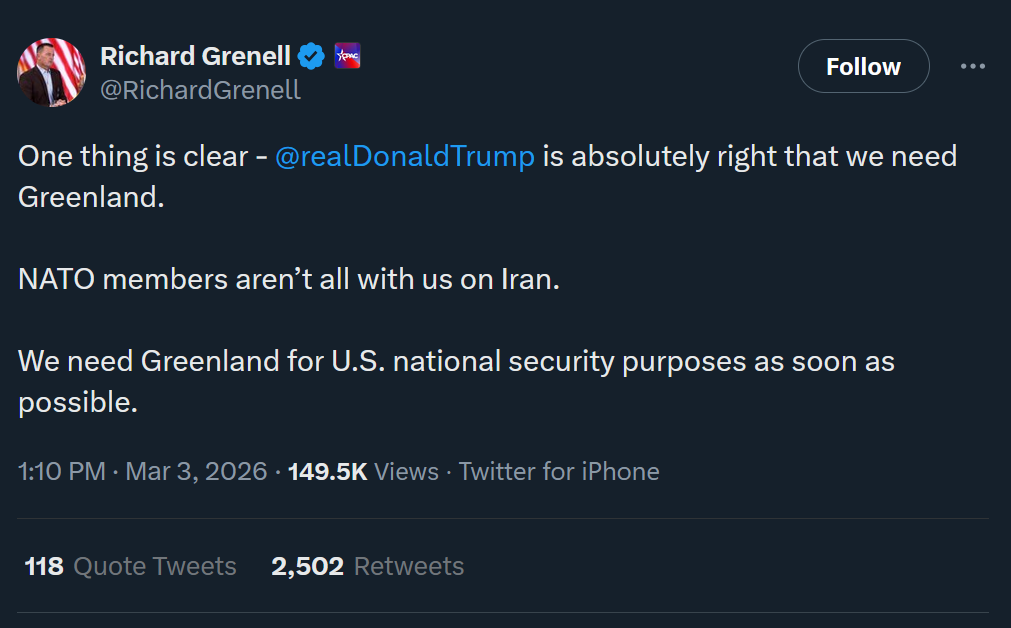Open the three-dot more options menu

(x=972, y=66)
